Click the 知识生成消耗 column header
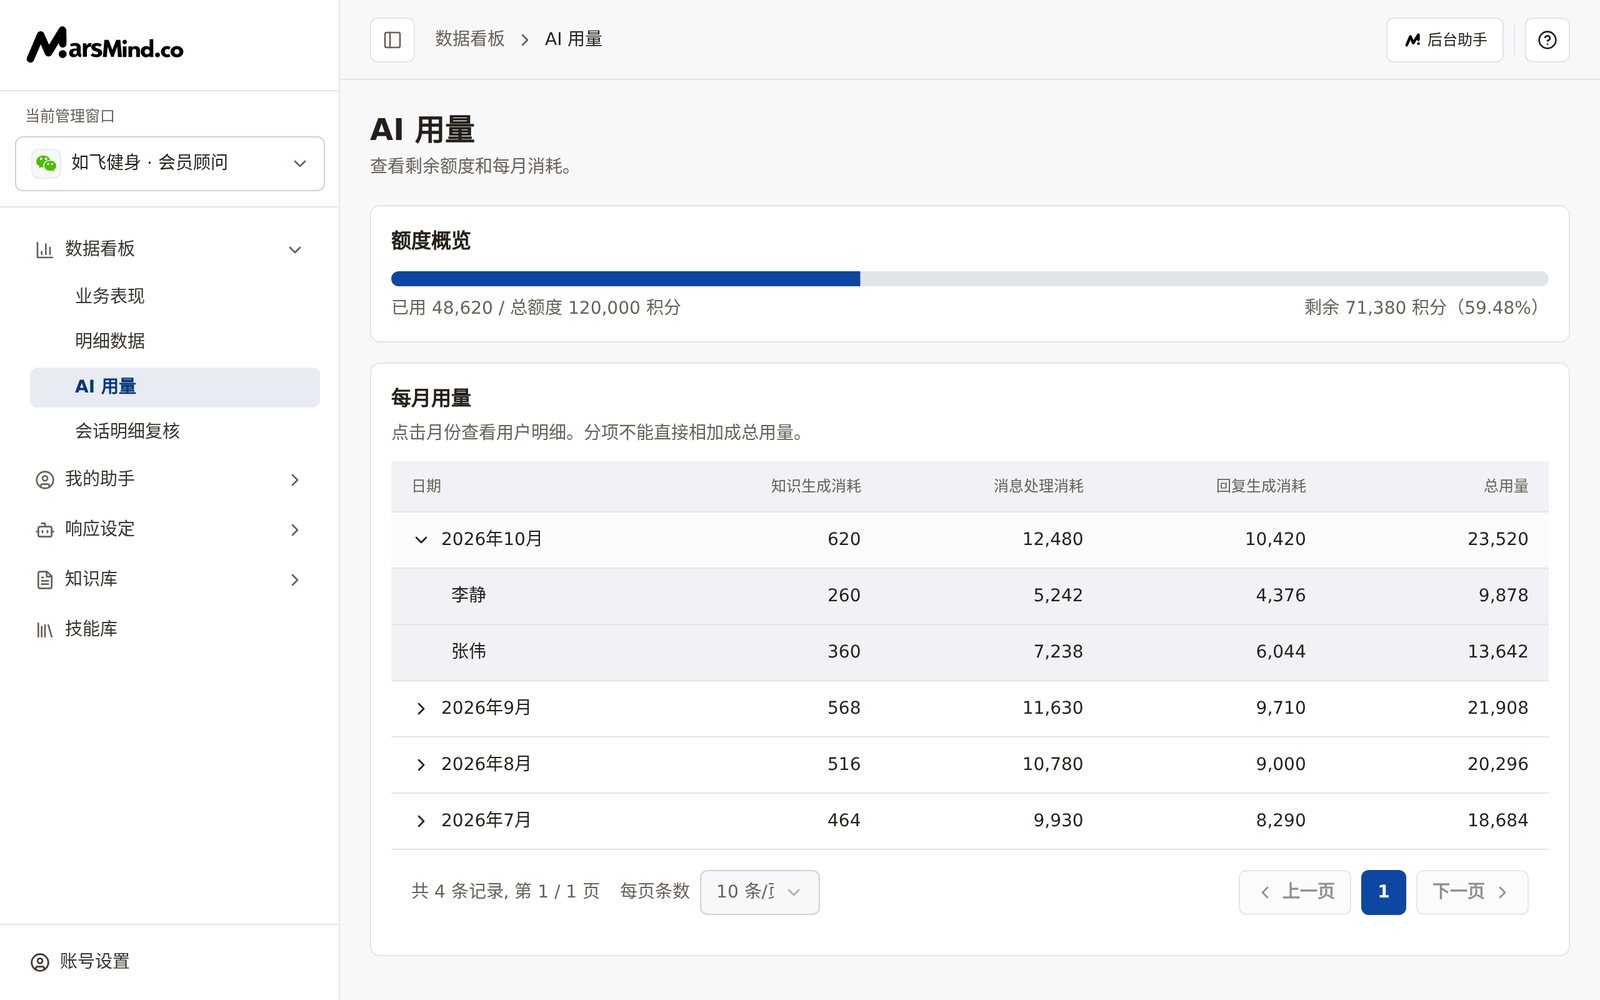 (816, 486)
